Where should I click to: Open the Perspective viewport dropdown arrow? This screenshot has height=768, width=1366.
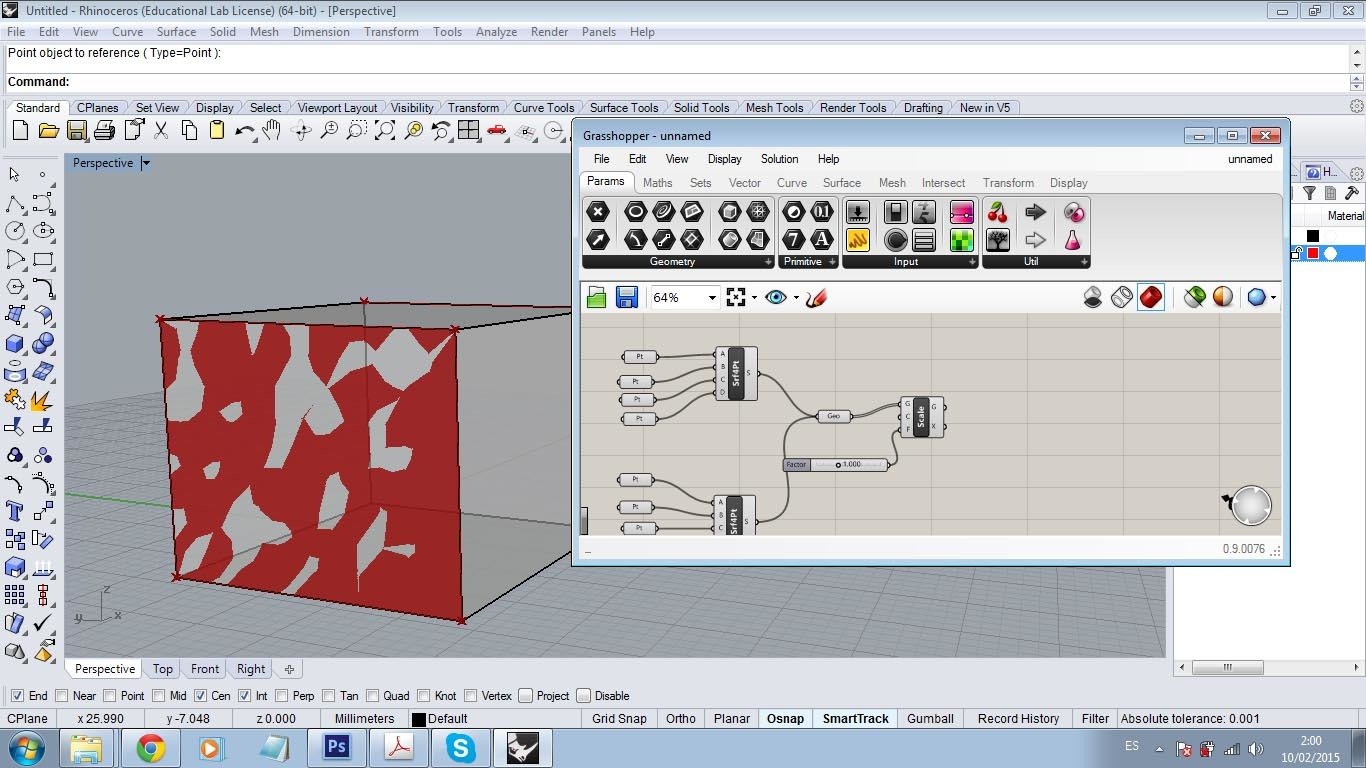pyautogui.click(x=146, y=163)
